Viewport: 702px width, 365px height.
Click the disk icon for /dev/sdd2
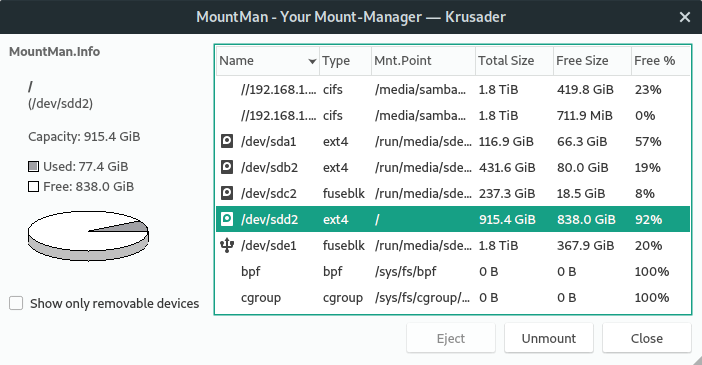point(227,219)
